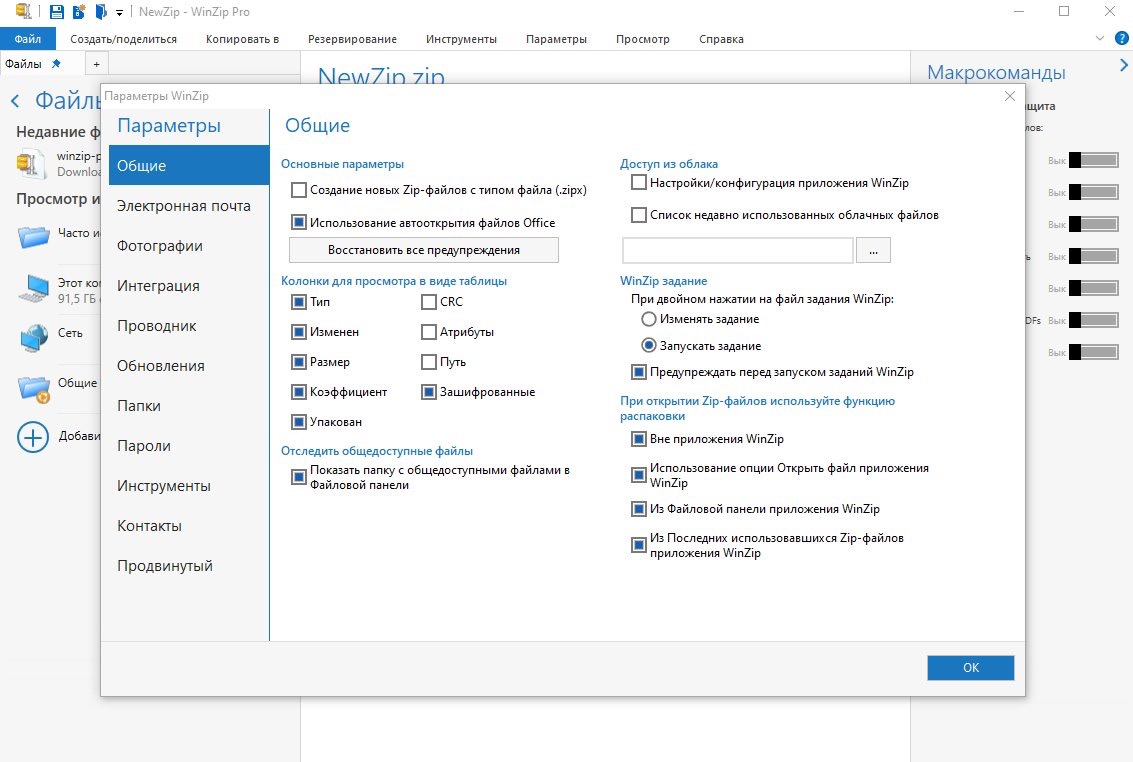The height and width of the screenshot is (762, 1133).
Task: Open the Сеть network icon
Action: click(x=33, y=336)
